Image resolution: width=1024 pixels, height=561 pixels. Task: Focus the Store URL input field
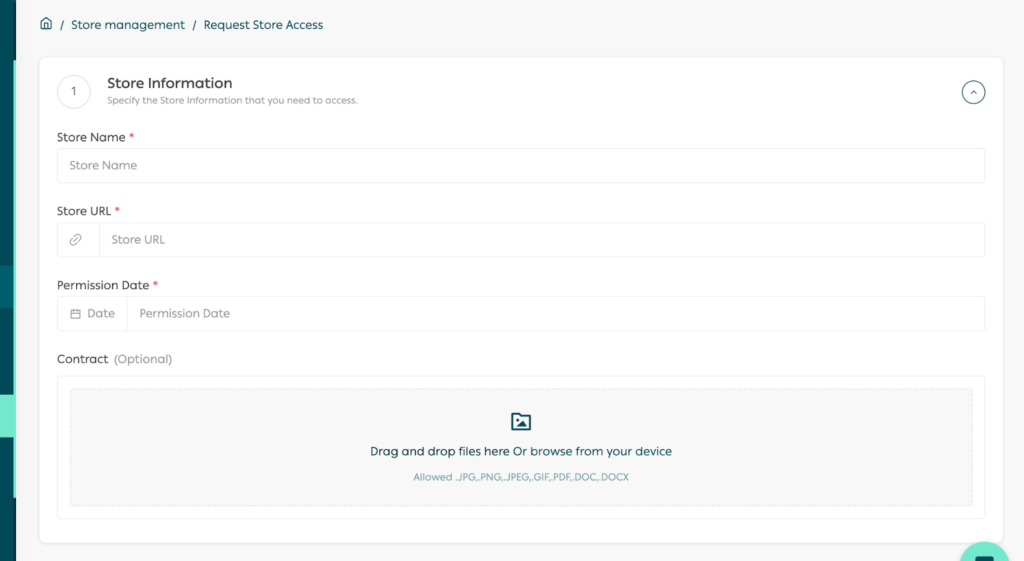(541, 240)
